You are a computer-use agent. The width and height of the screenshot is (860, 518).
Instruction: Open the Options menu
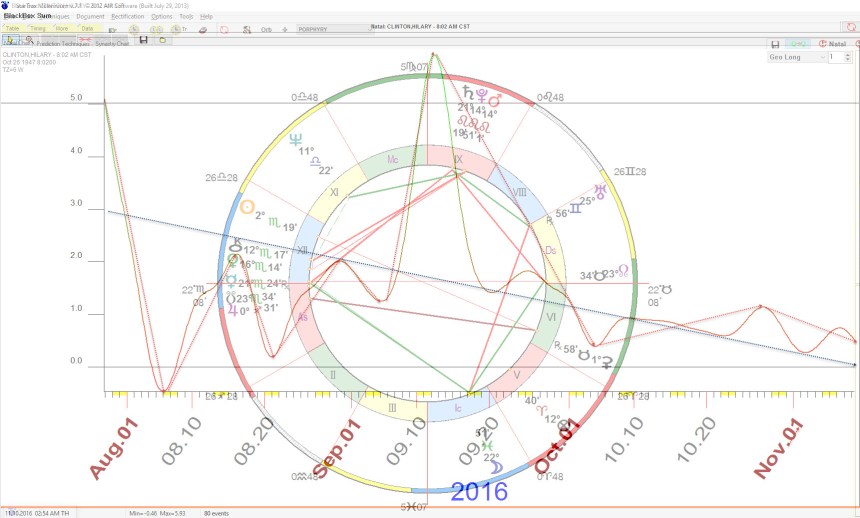point(162,16)
